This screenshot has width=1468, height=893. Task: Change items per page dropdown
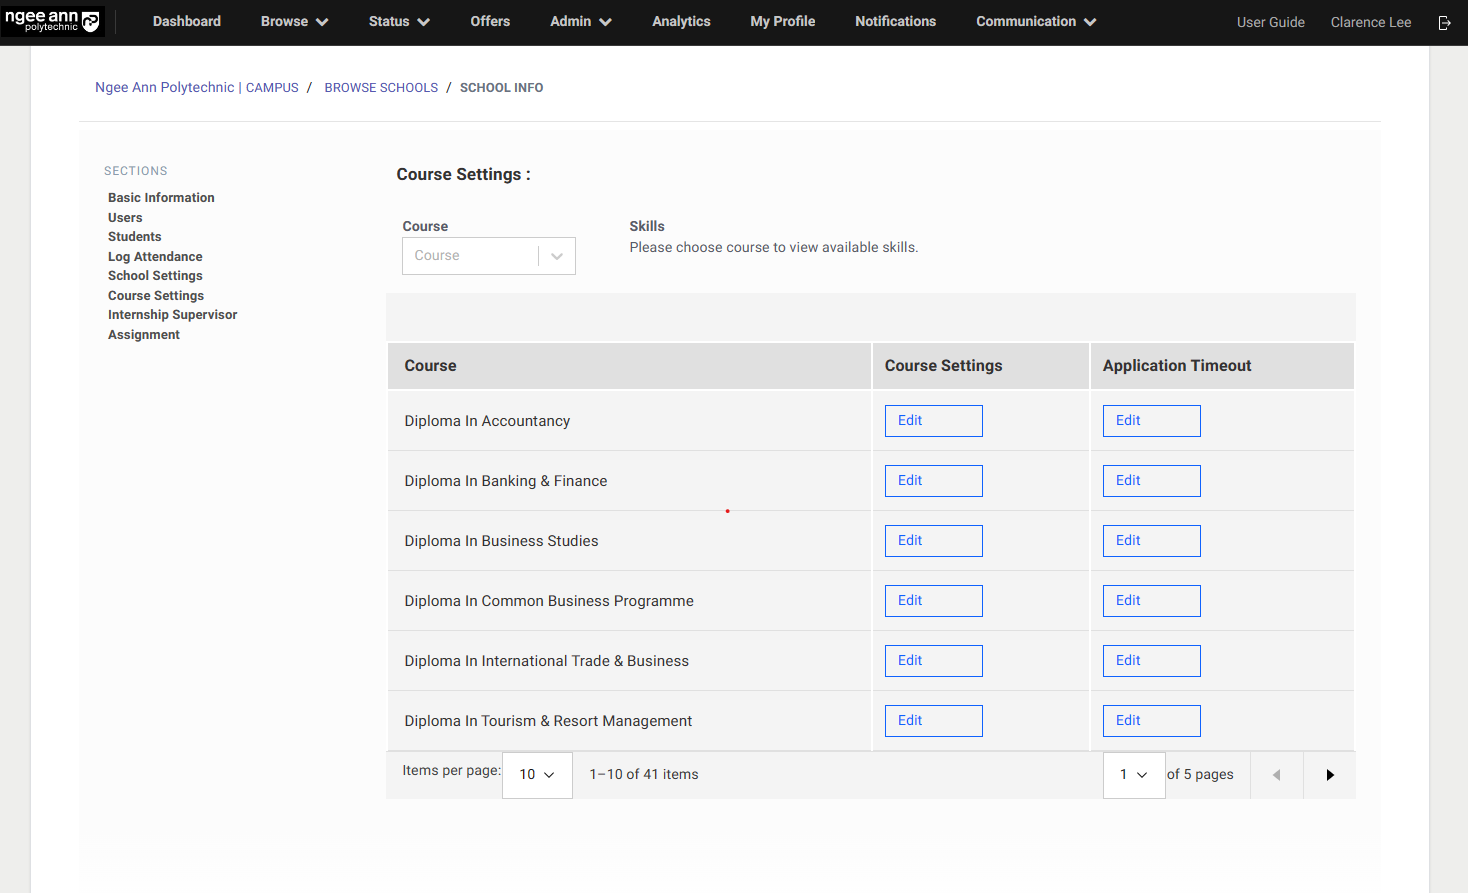point(537,775)
